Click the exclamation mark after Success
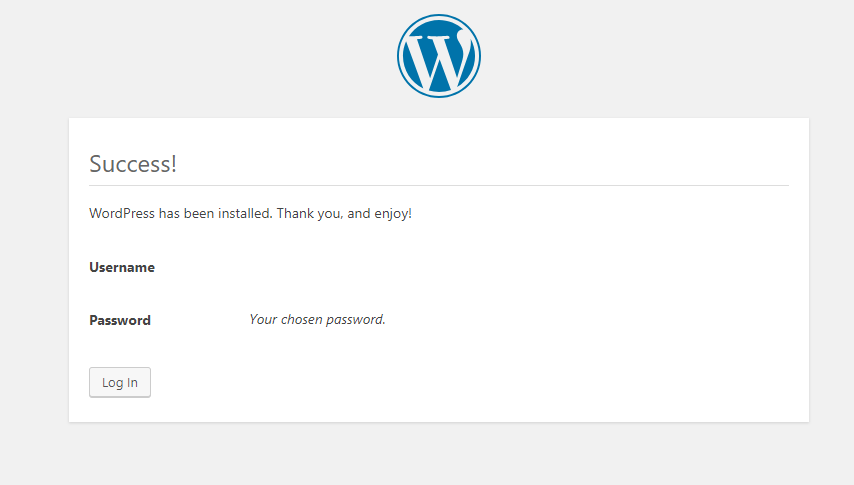 pyautogui.click(x=174, y=164)
